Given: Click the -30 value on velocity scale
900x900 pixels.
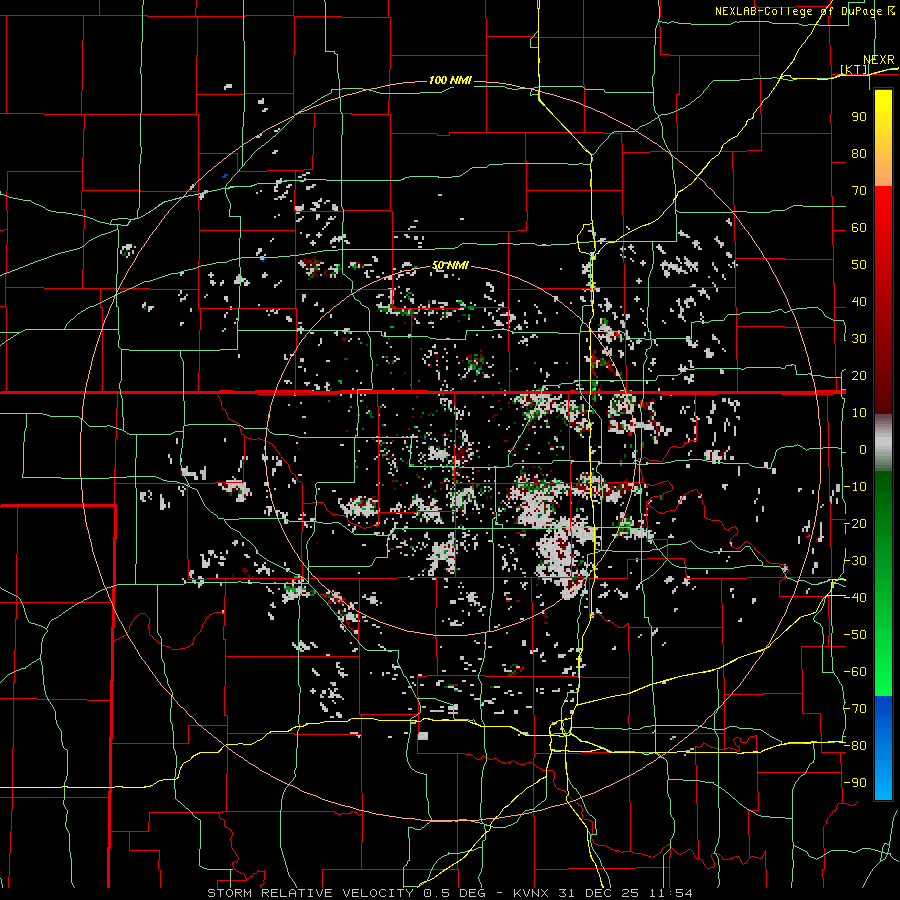Looking at the screenshot, I should [x=855, y=561].
